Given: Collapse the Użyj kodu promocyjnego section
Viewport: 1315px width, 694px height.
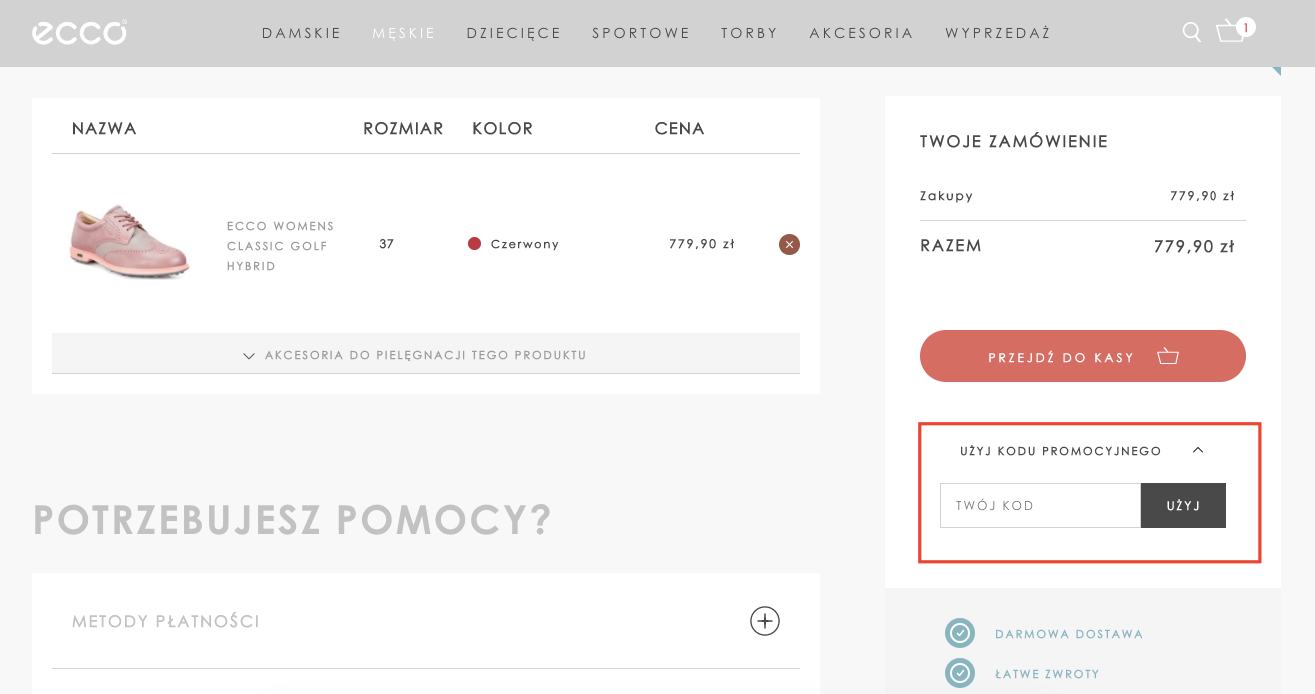Looking at the screenshot, I should pyautogui.click(x=1082, y=451).
